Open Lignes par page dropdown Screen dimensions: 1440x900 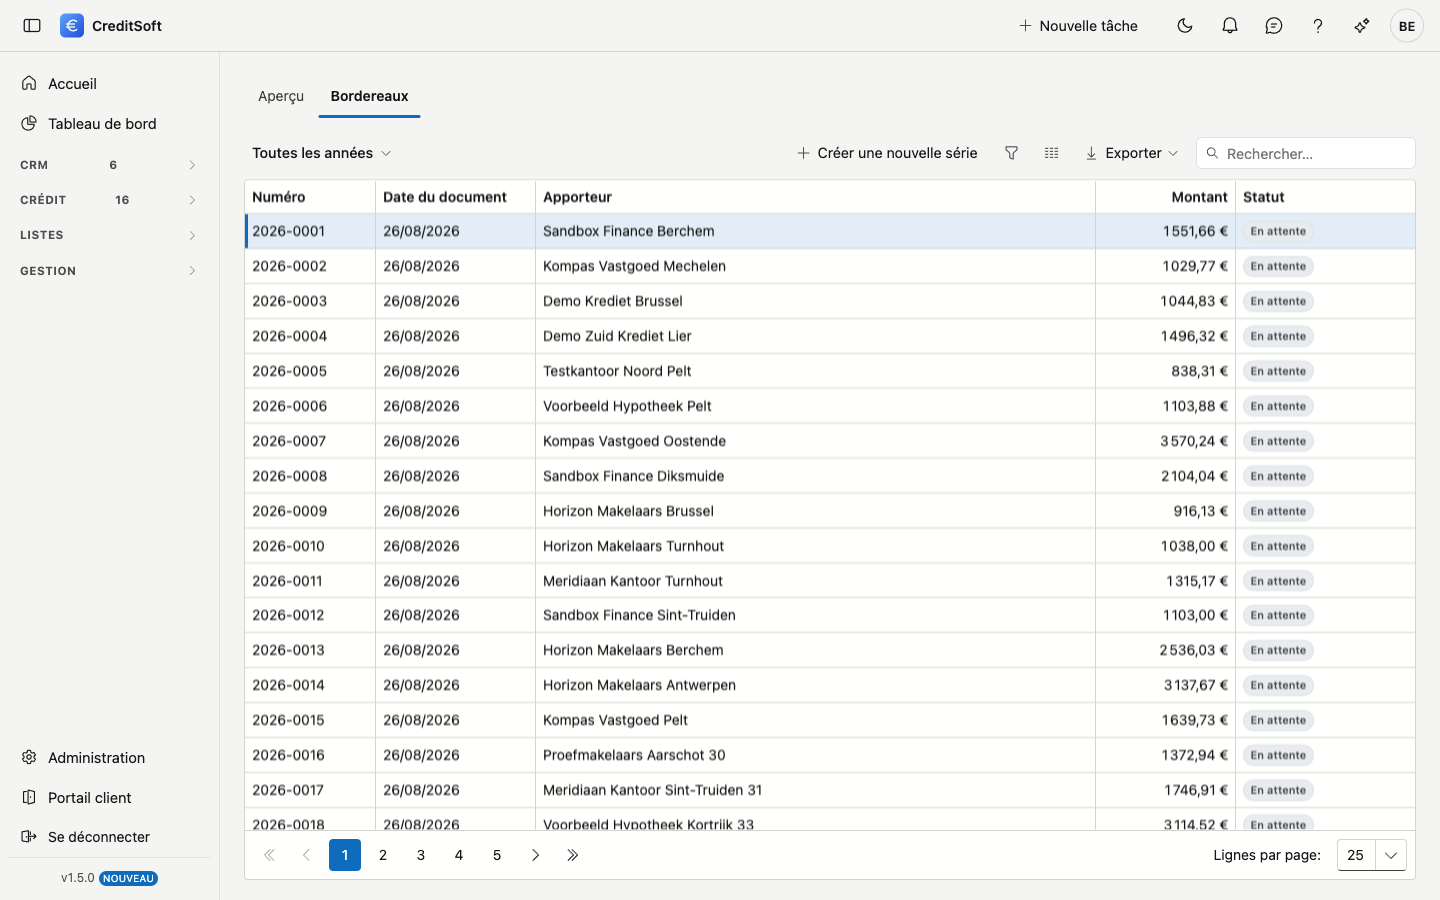tap(1372, 855)
